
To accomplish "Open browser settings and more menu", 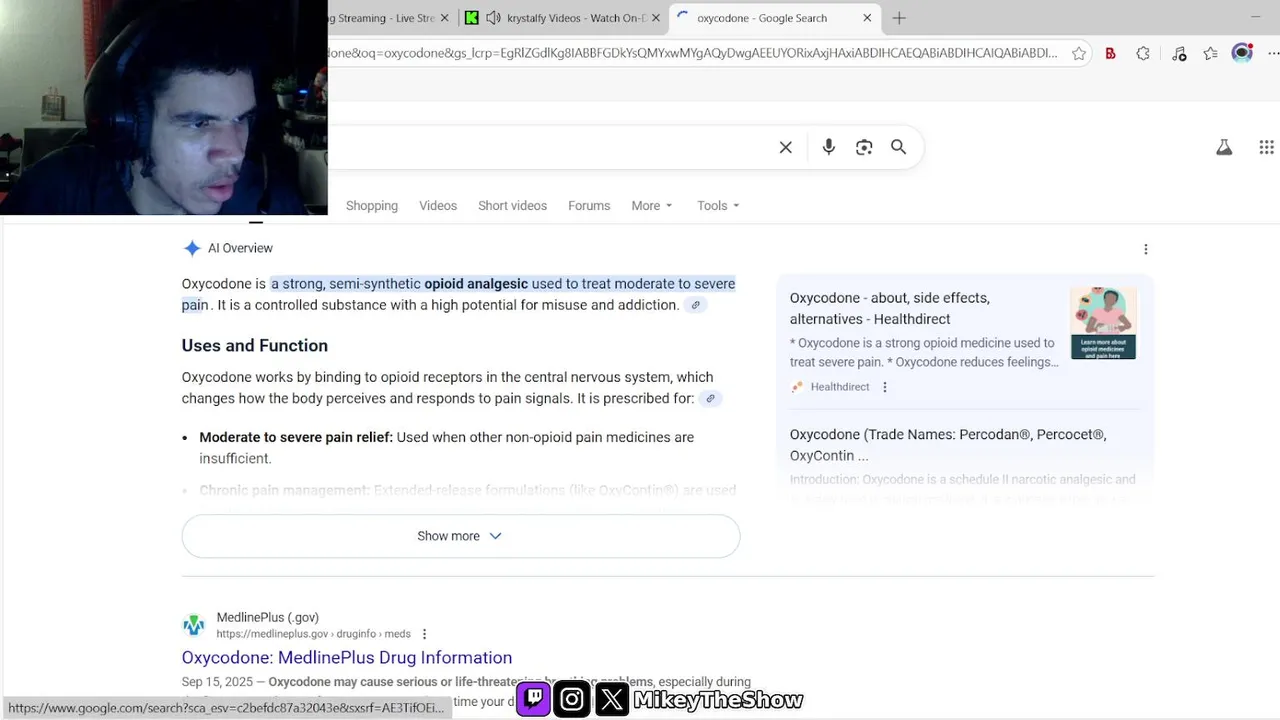I will [x=1275, y=54].
